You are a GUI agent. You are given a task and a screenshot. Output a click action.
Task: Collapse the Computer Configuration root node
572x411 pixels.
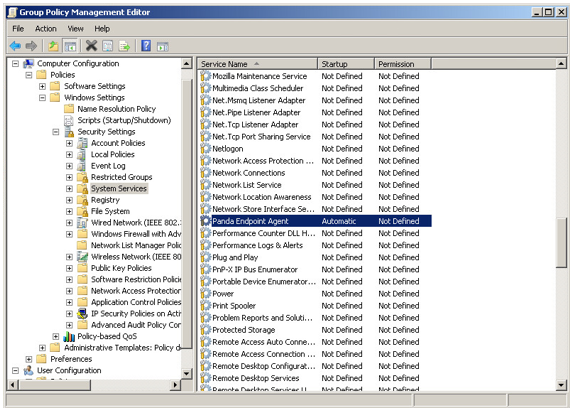[15, 64]
